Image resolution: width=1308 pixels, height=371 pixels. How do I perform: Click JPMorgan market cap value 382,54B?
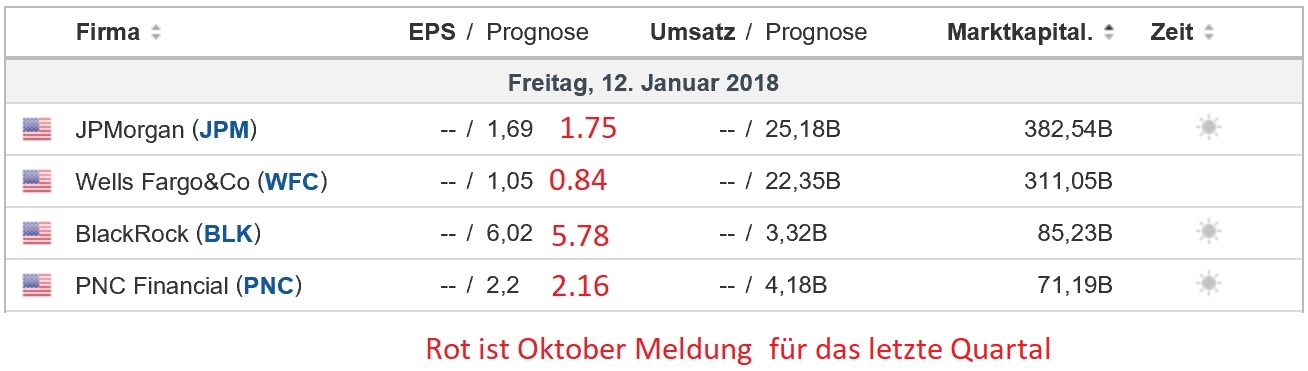tap(1068, 129)
